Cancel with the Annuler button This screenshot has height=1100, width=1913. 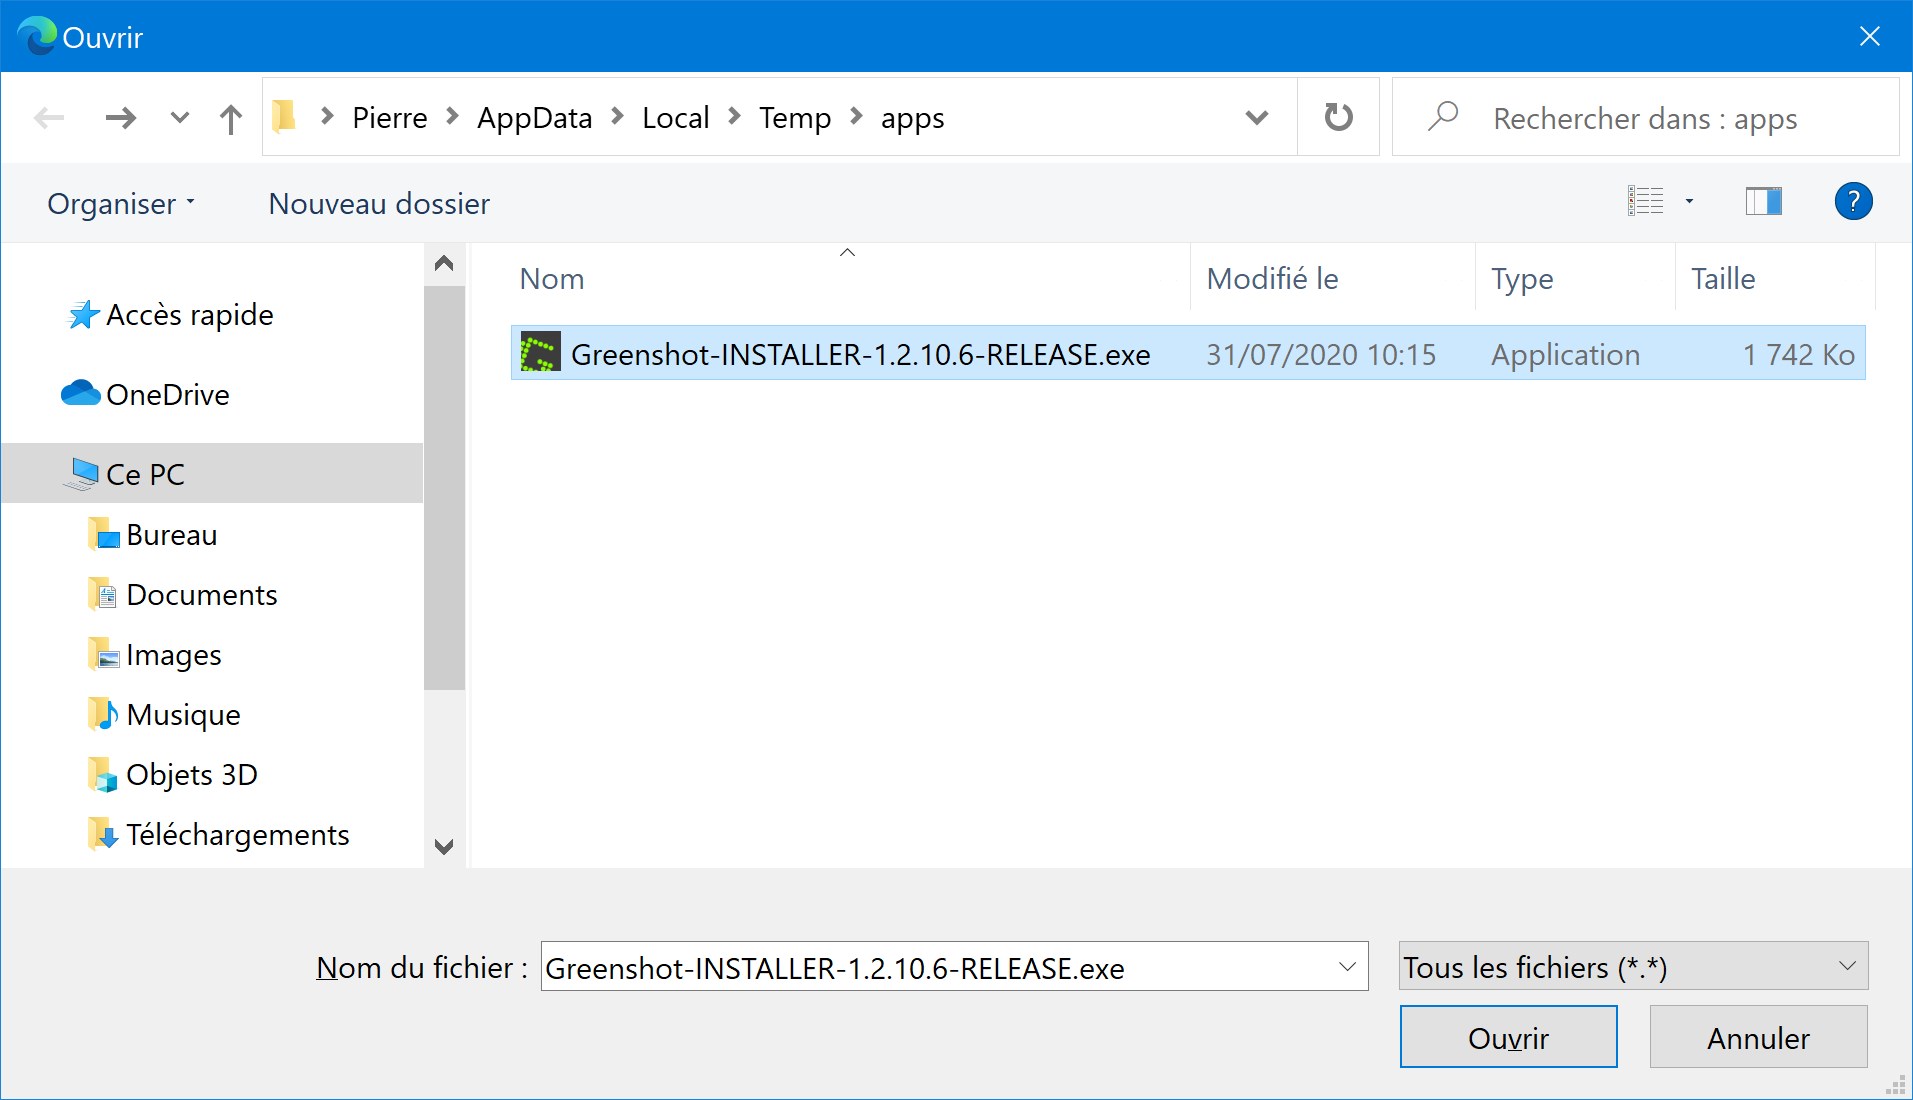pos(1758,1037)
